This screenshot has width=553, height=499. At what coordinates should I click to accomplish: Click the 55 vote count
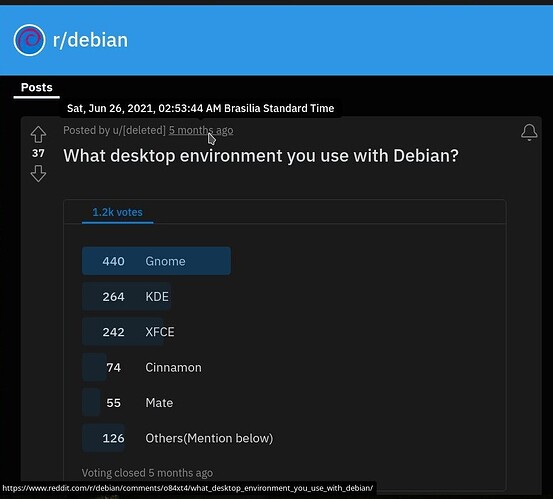coord(114,403)
